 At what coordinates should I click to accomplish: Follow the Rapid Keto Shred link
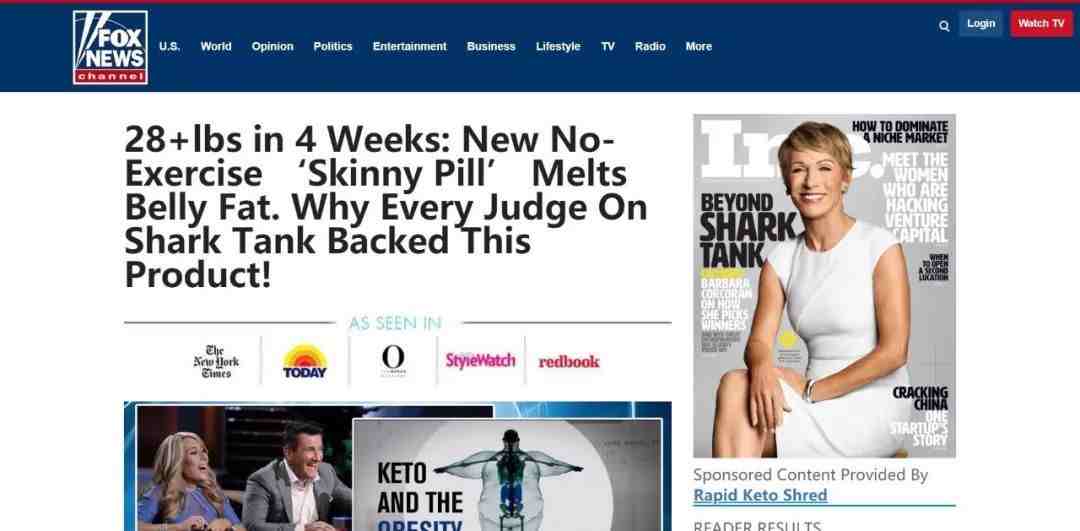click(x=760, y=495)
